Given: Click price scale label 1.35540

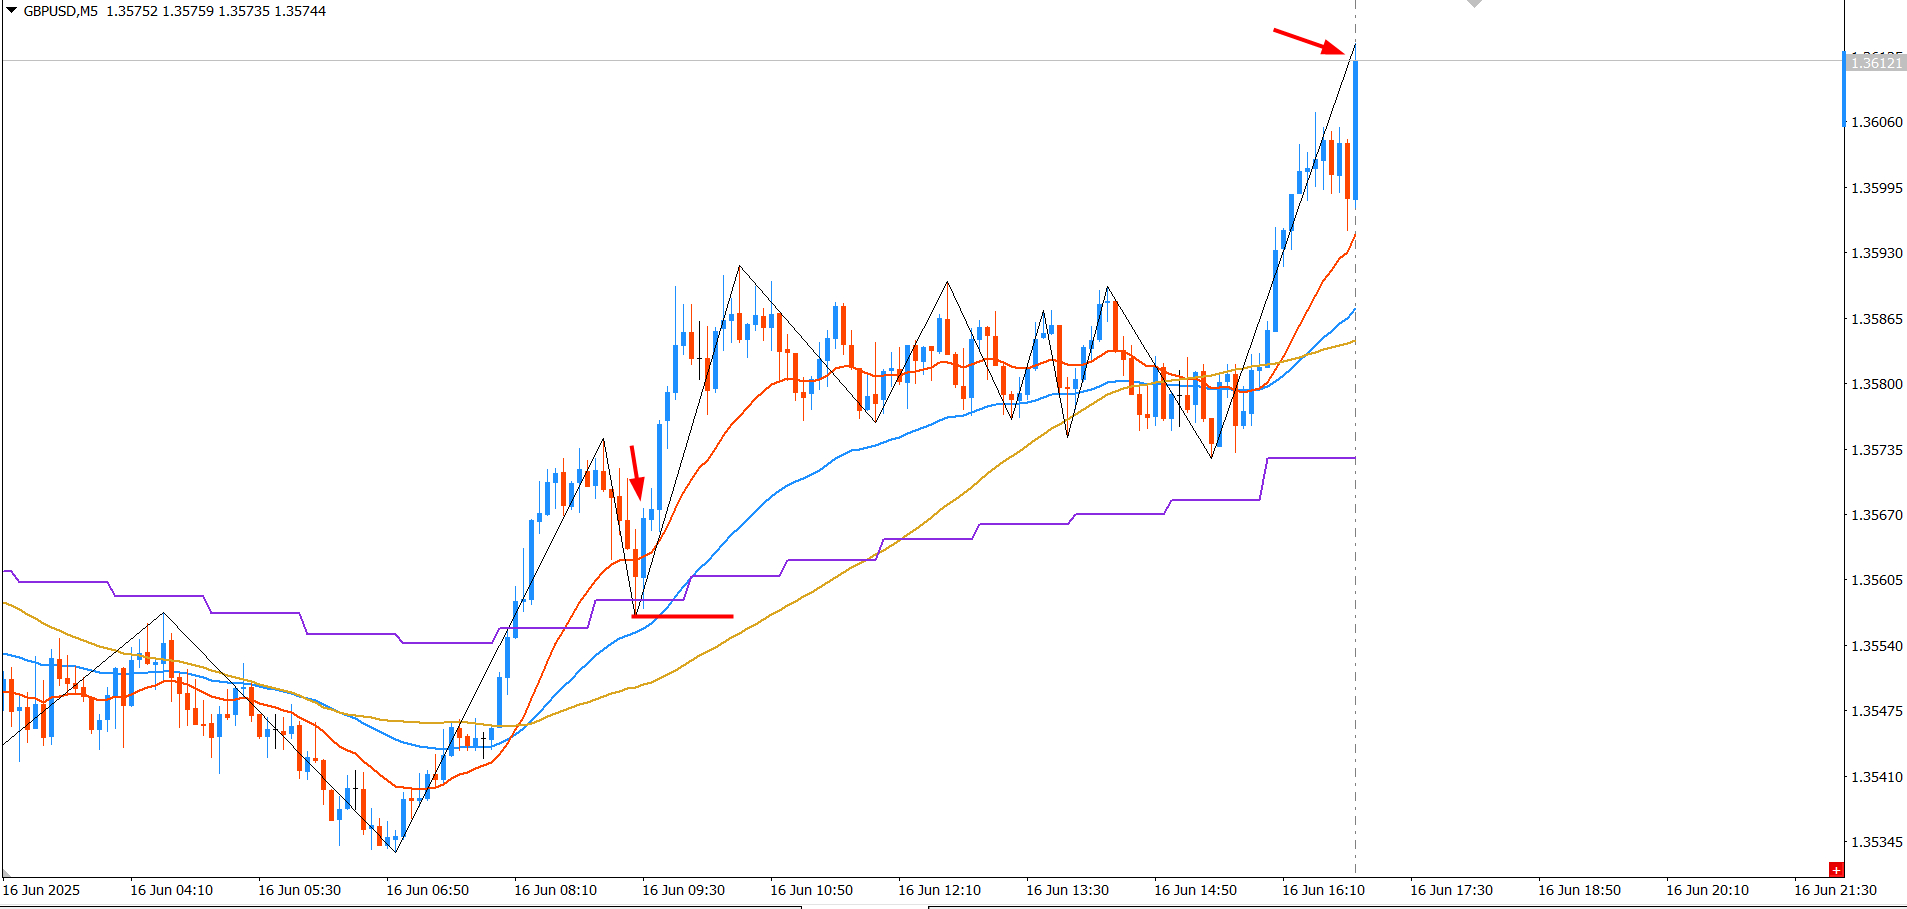Looking at the screenshot, I should coord(1877,646).
